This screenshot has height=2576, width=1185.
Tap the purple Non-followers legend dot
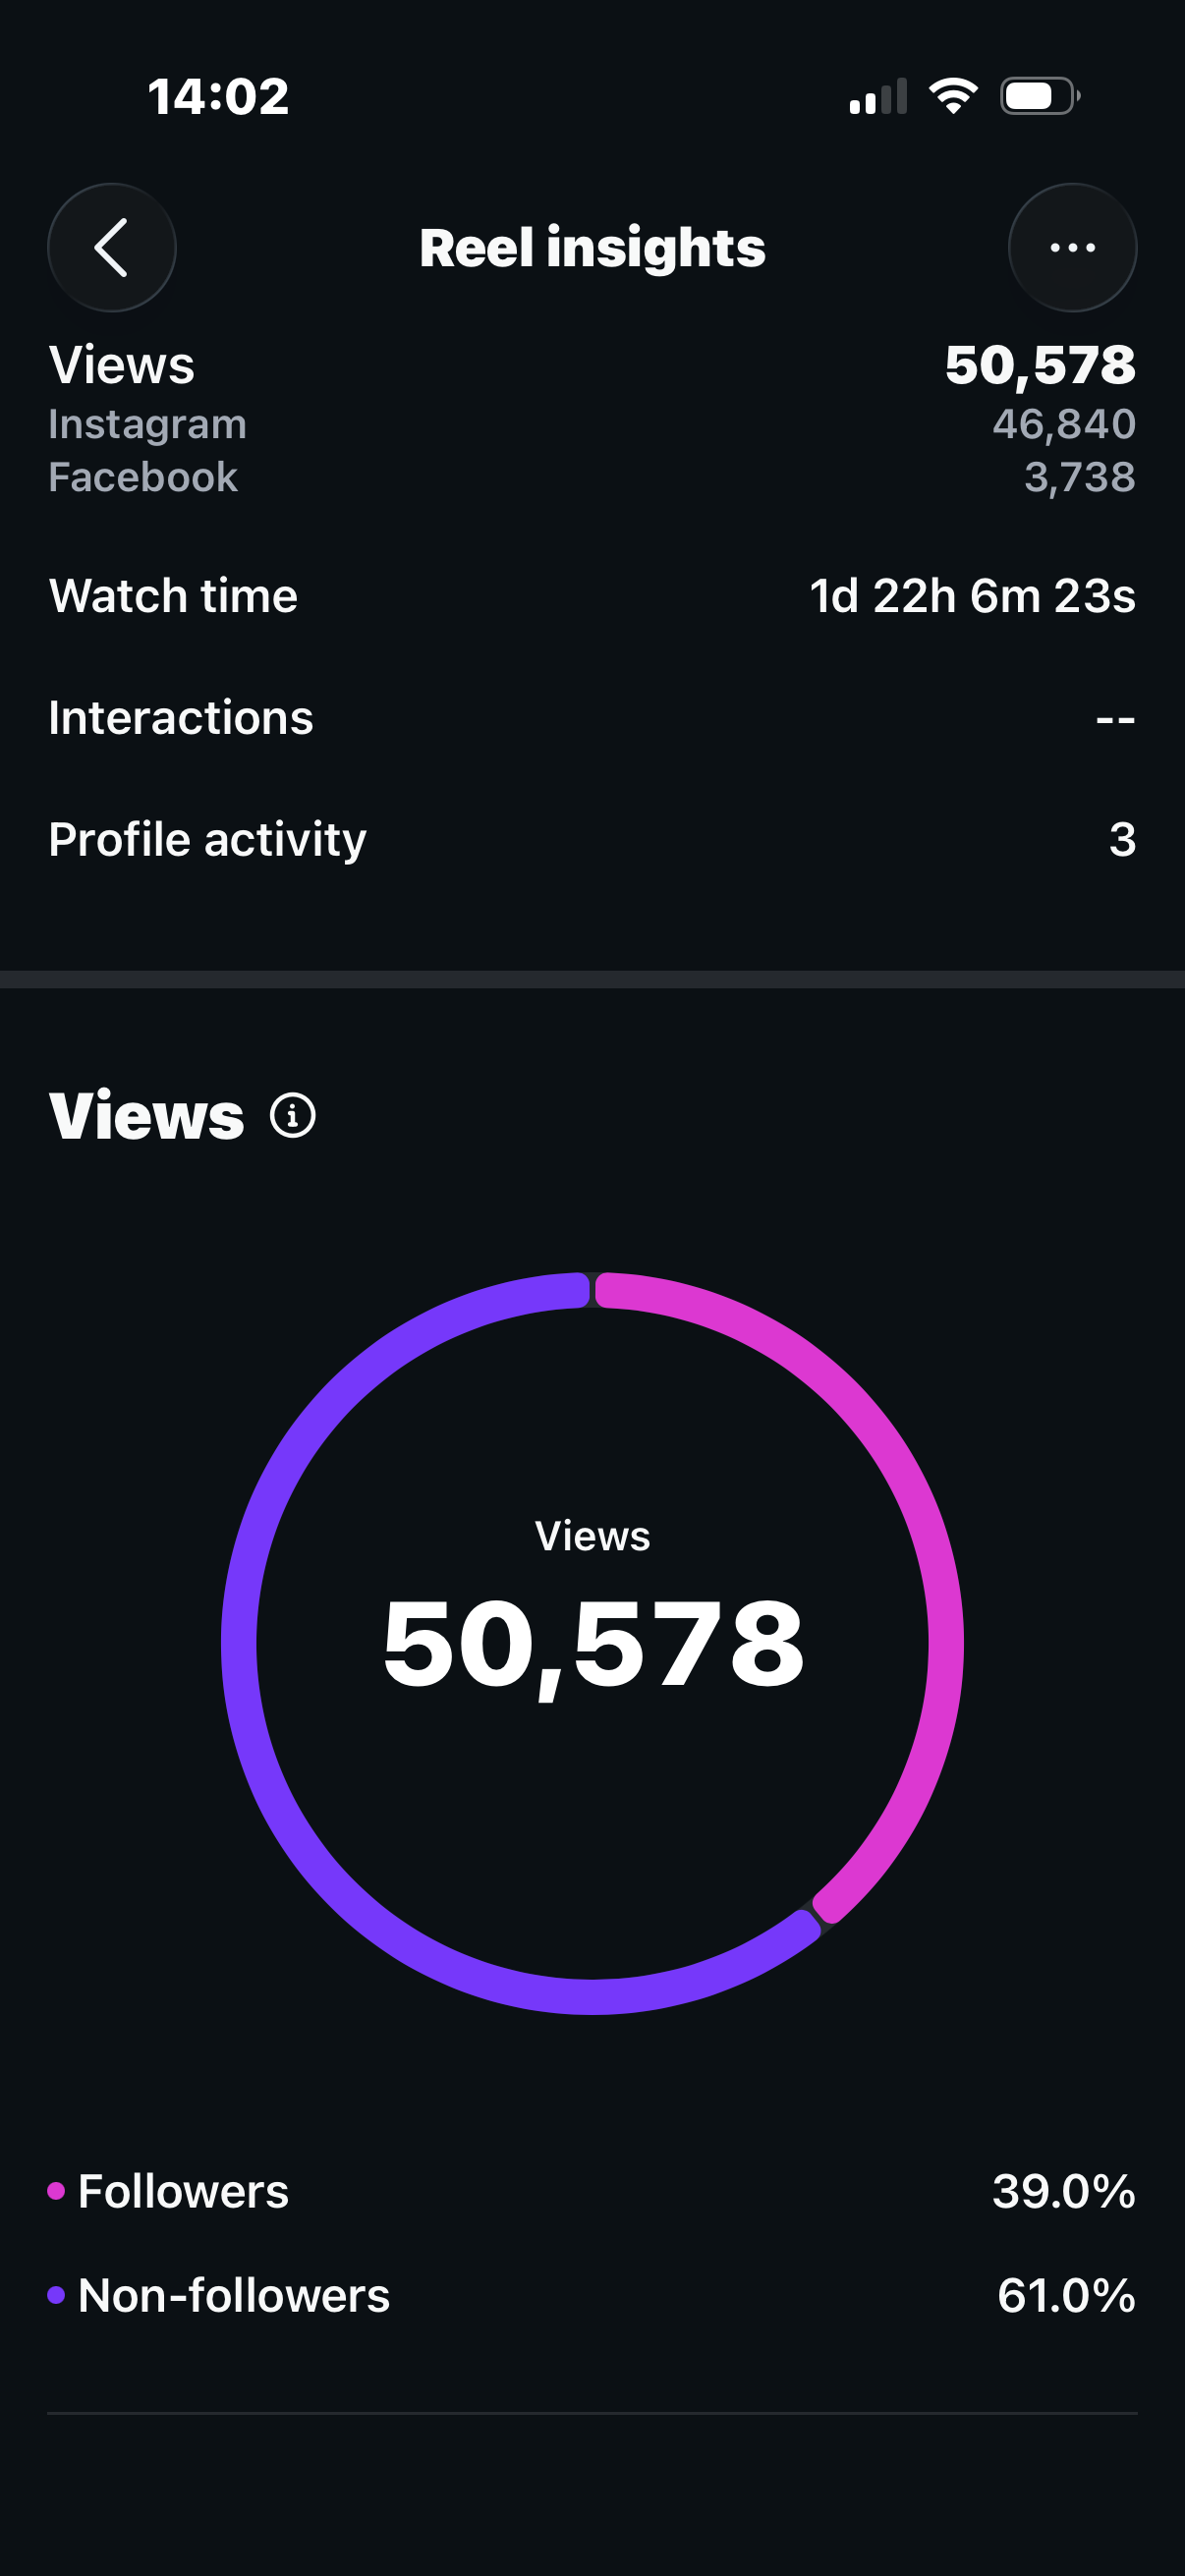[56, 2294]
